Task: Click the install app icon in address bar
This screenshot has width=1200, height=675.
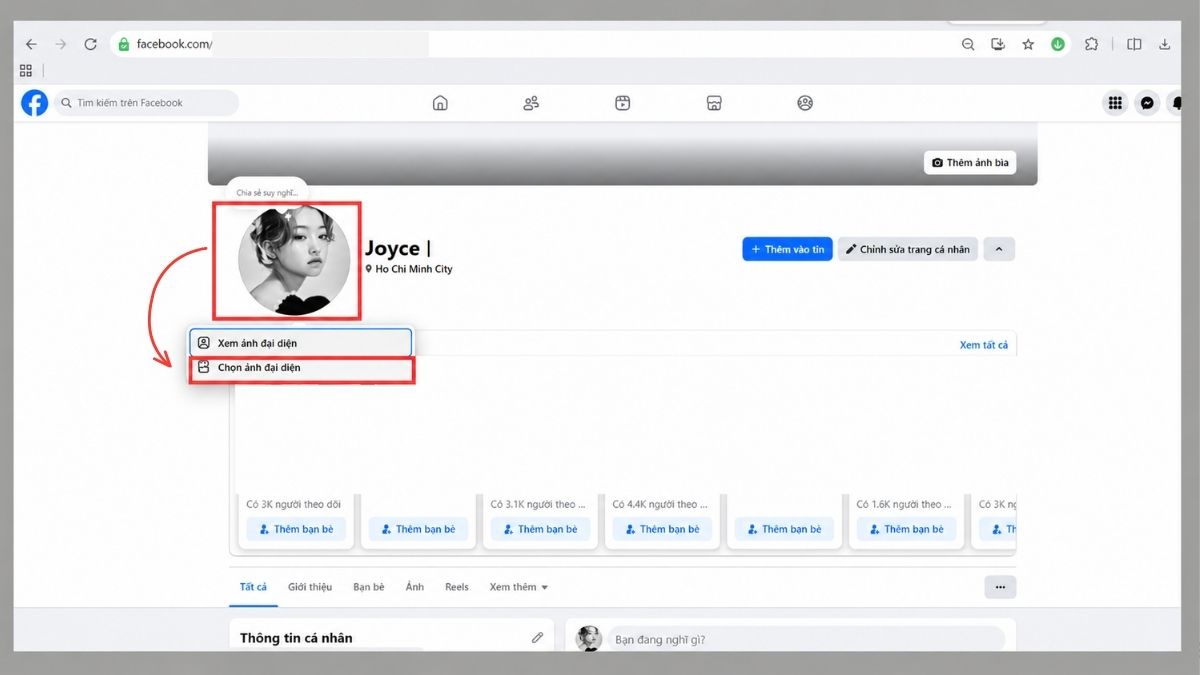Action: [997, 44]
